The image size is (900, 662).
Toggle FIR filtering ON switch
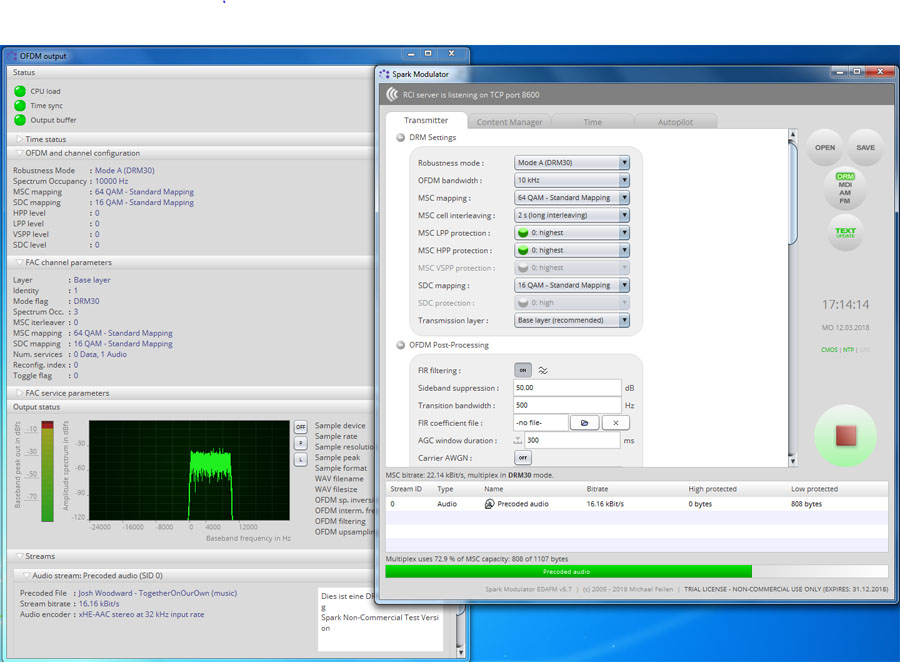click(522, 370)
